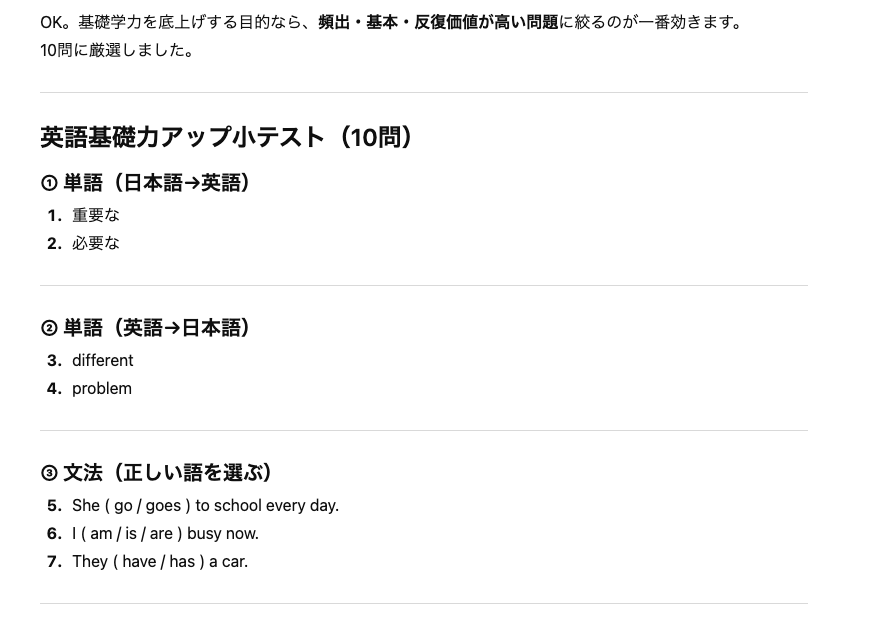
Task: Click the heading 英語基礎力アップ小テスト（10問）
Action: [x=227, y=137]
